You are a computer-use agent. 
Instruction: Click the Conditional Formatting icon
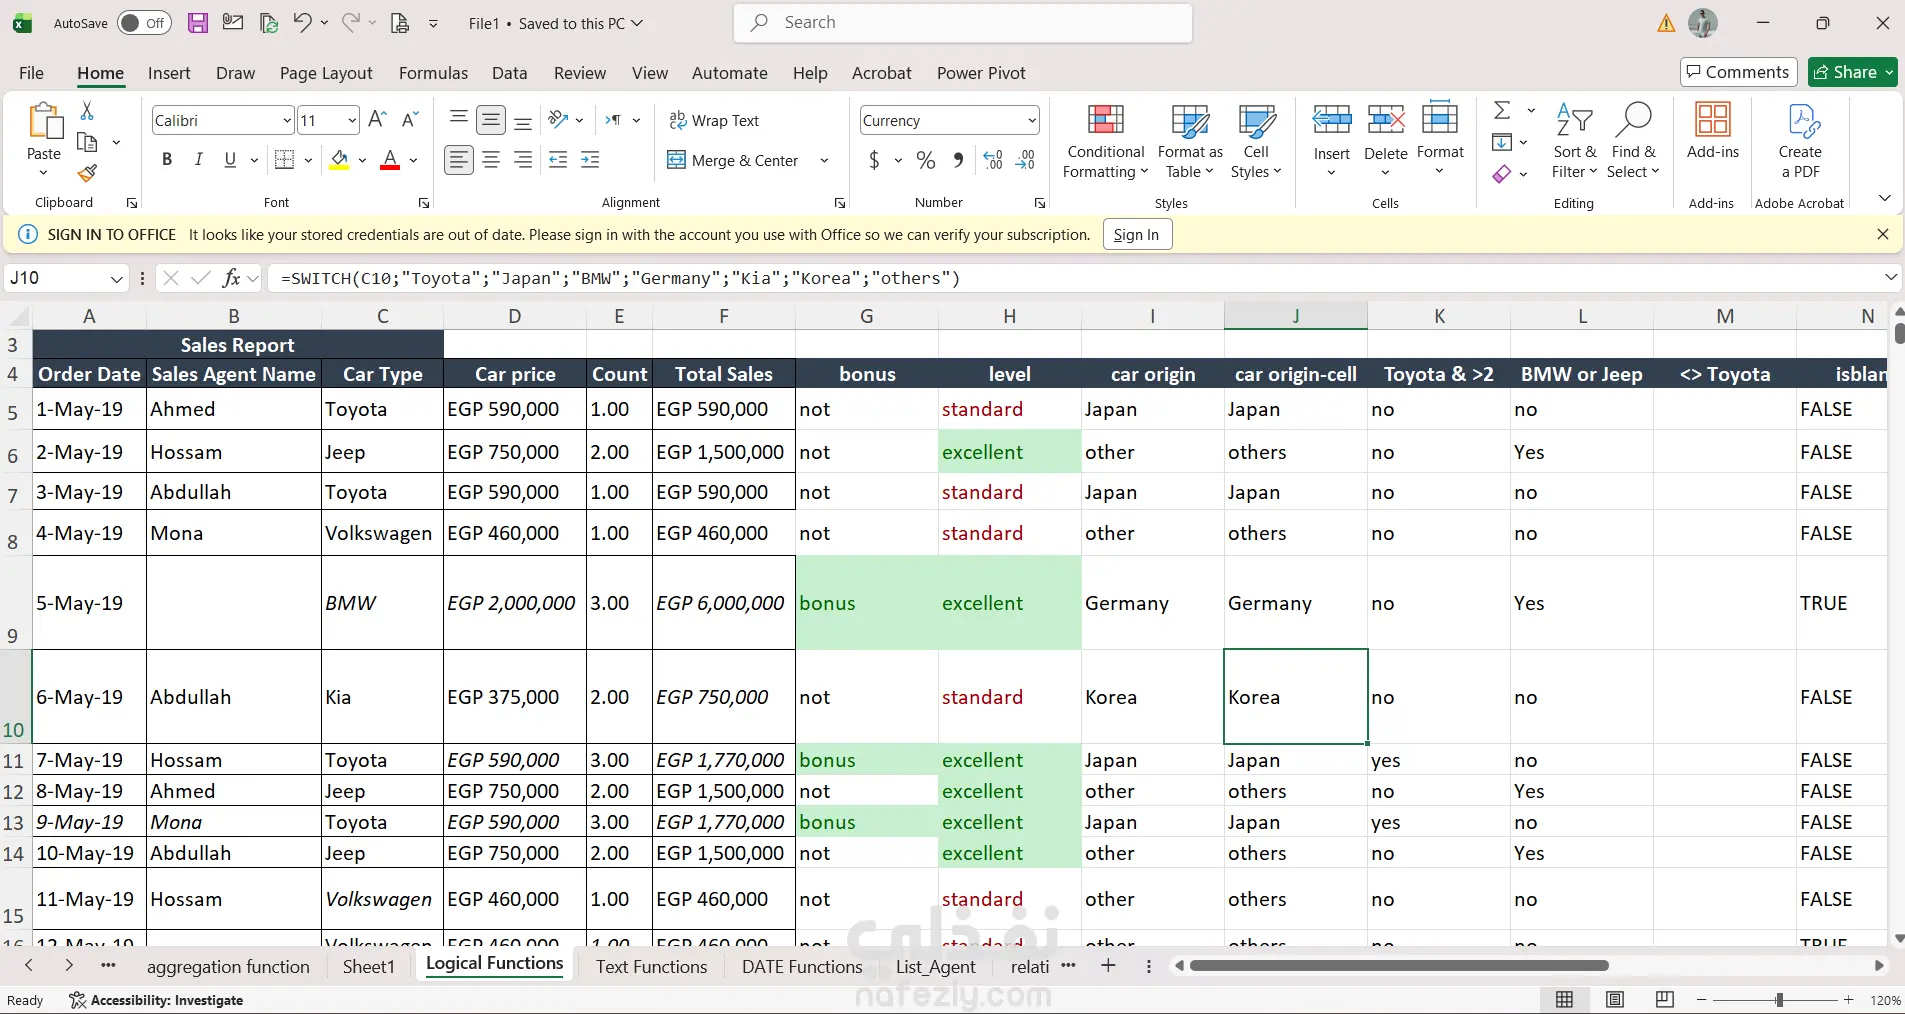pyautogui.click(x=1105, y=120)
